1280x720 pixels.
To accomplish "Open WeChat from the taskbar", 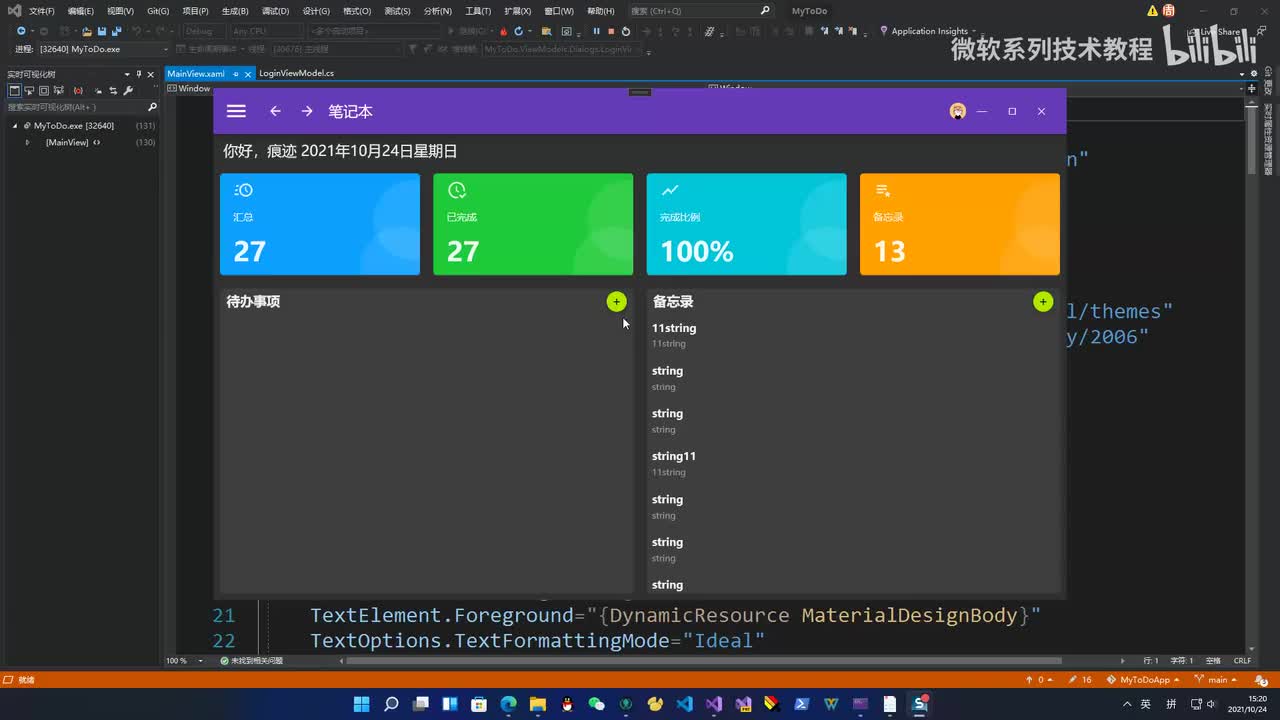I will coord(596,704).
